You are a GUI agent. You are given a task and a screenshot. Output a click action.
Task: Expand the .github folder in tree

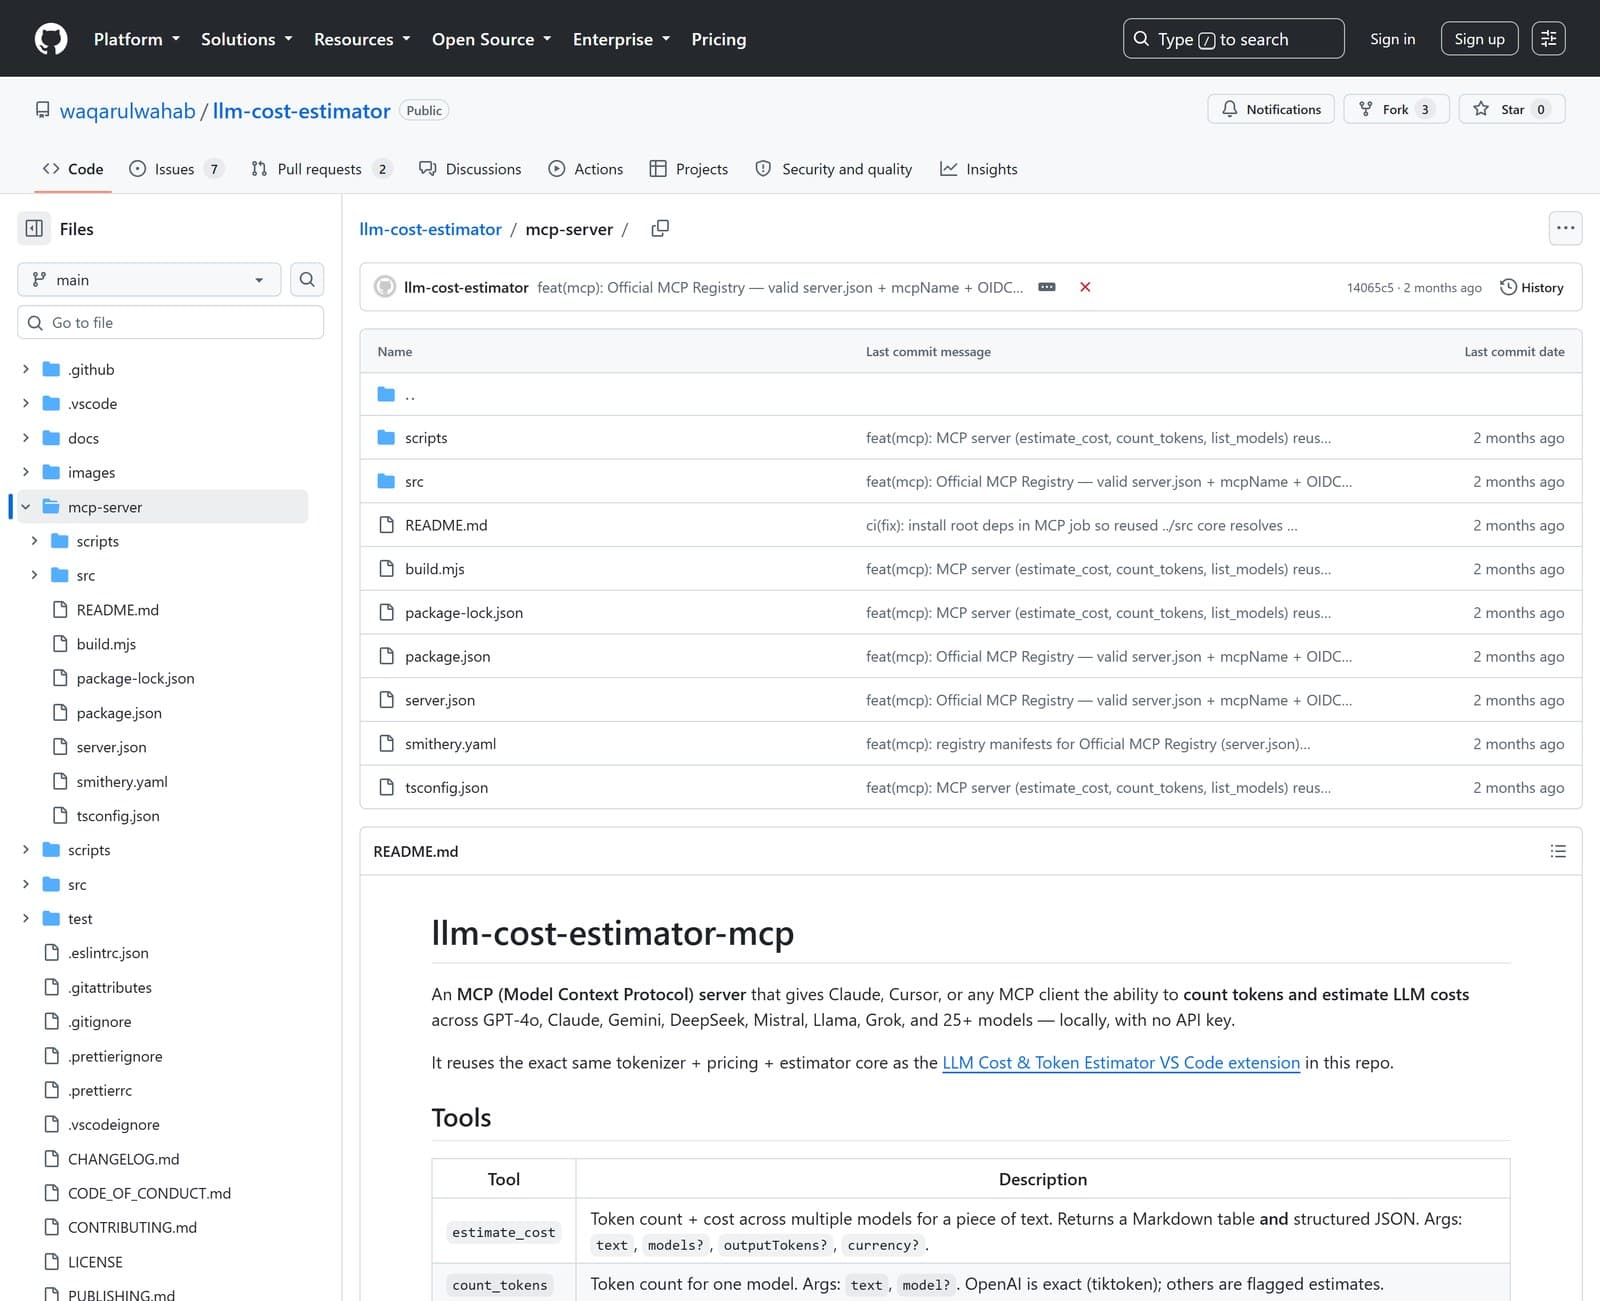26,370
